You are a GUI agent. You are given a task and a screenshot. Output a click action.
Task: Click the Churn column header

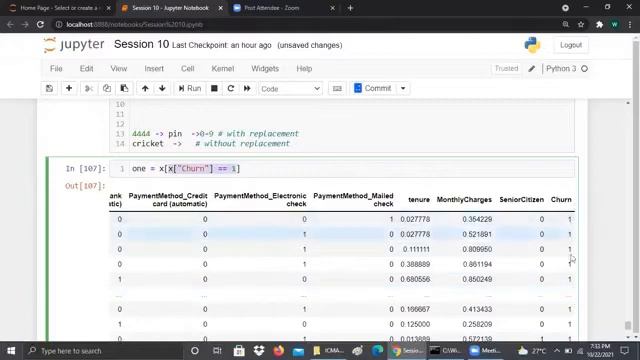[x=561, y=200]
